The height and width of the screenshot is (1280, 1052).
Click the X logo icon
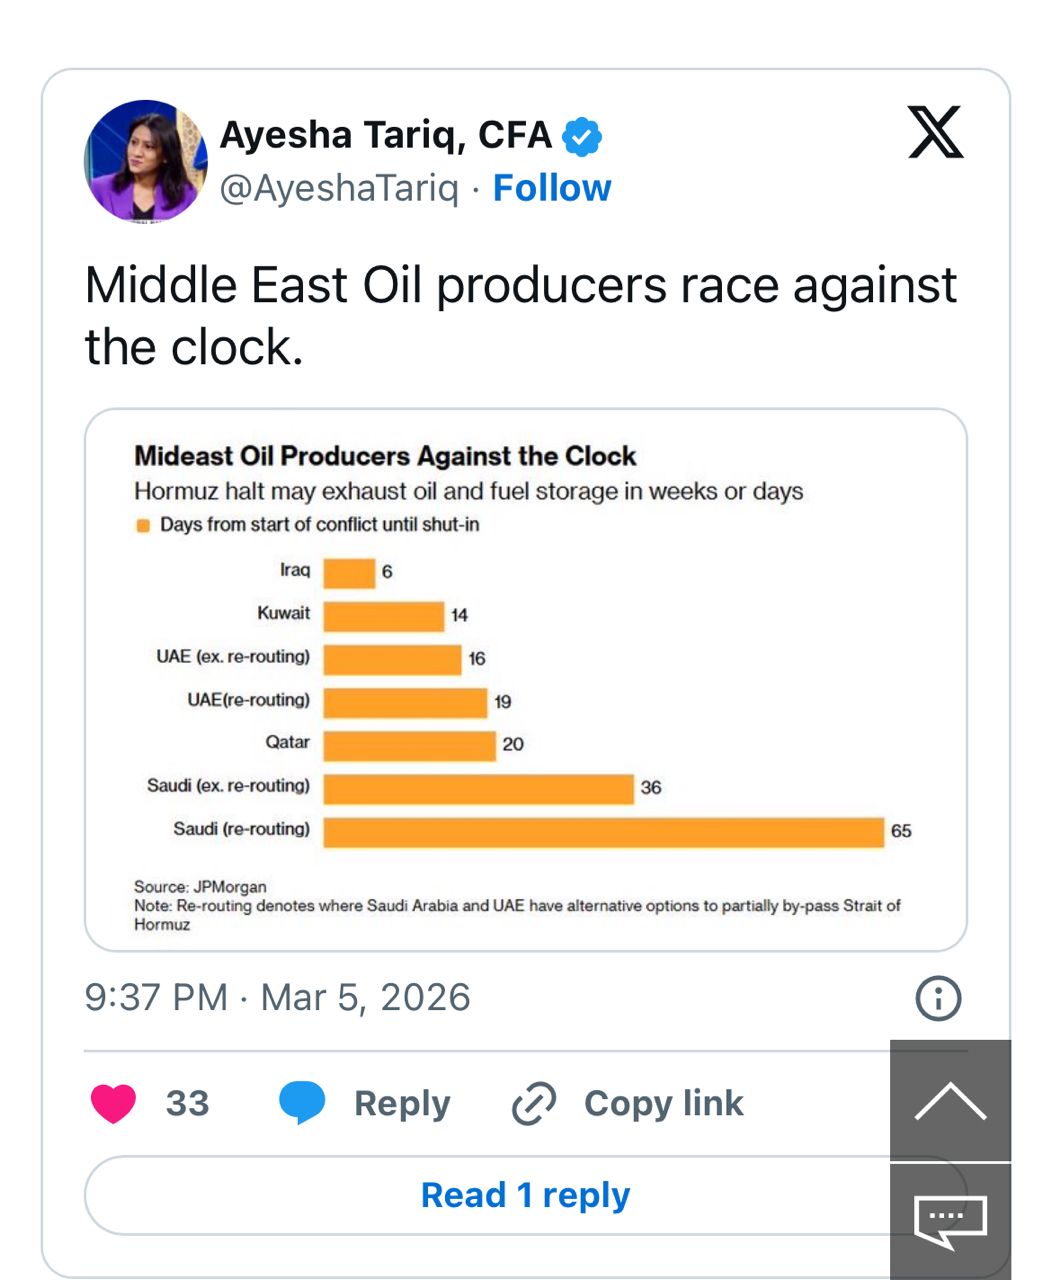pyautogui.click(x=935, y=133)
